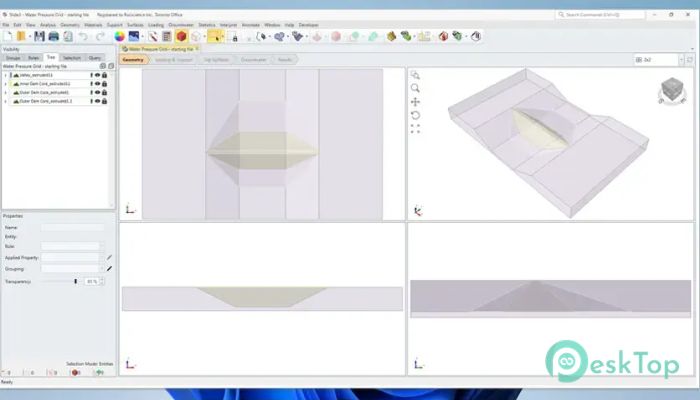Click the transparency percentage stepper
The width and height of the screenshot is (700, 400).
[x=102, y=281]
